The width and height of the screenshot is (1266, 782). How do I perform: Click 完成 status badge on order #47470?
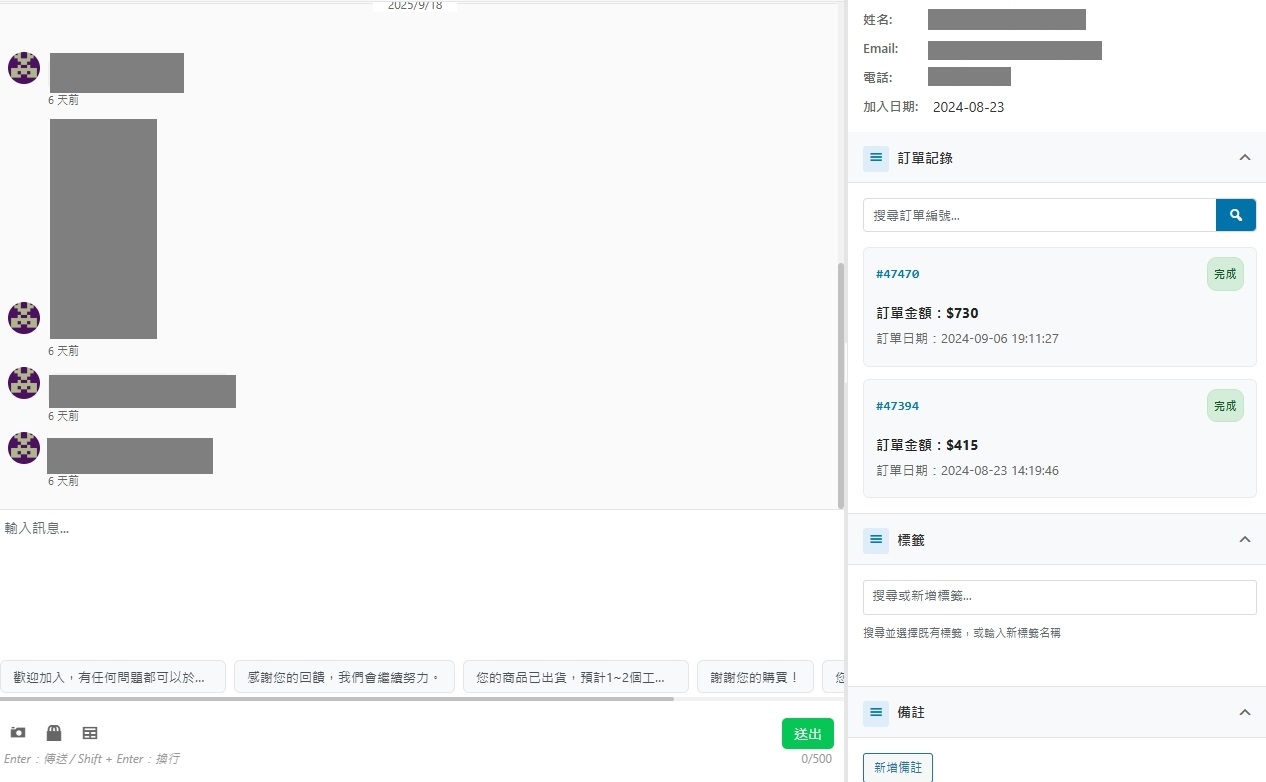click(1225, 274)
